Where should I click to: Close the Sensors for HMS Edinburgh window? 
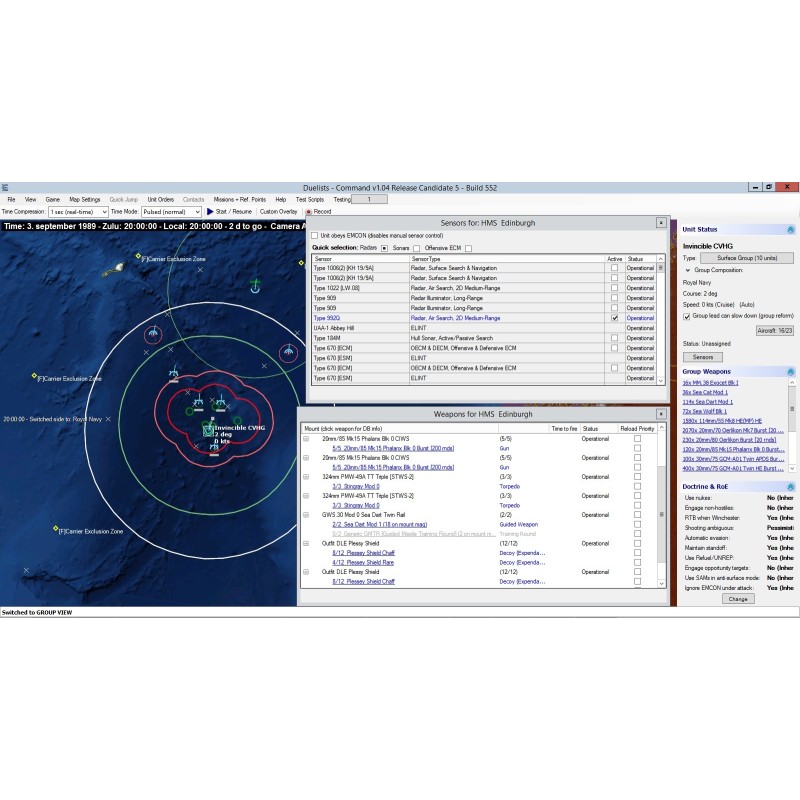pos(660,222)
